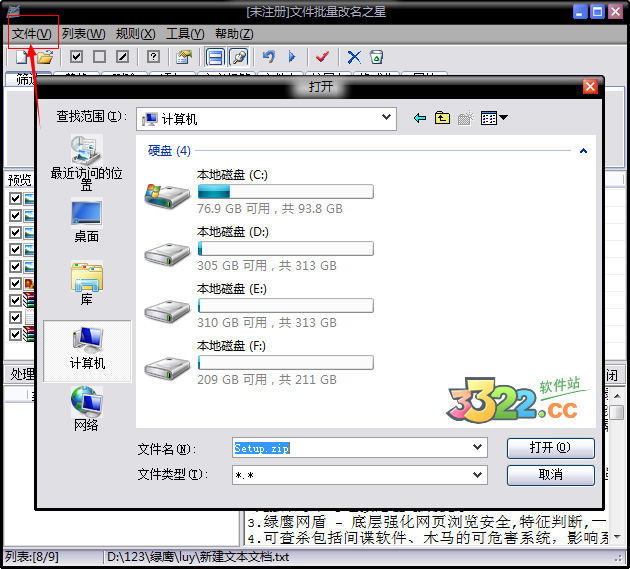Select Libraries (库) in the dialog sidebar
The height and width of the screenshot is (569, 630).
coord(86,283)
